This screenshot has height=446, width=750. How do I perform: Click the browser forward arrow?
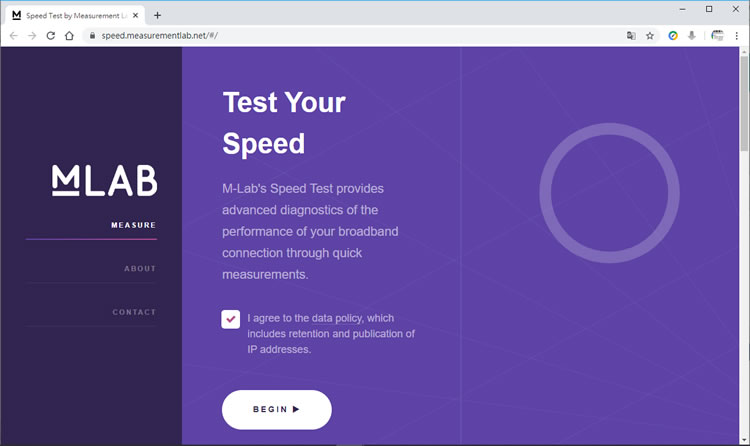(x=32, y=36)
